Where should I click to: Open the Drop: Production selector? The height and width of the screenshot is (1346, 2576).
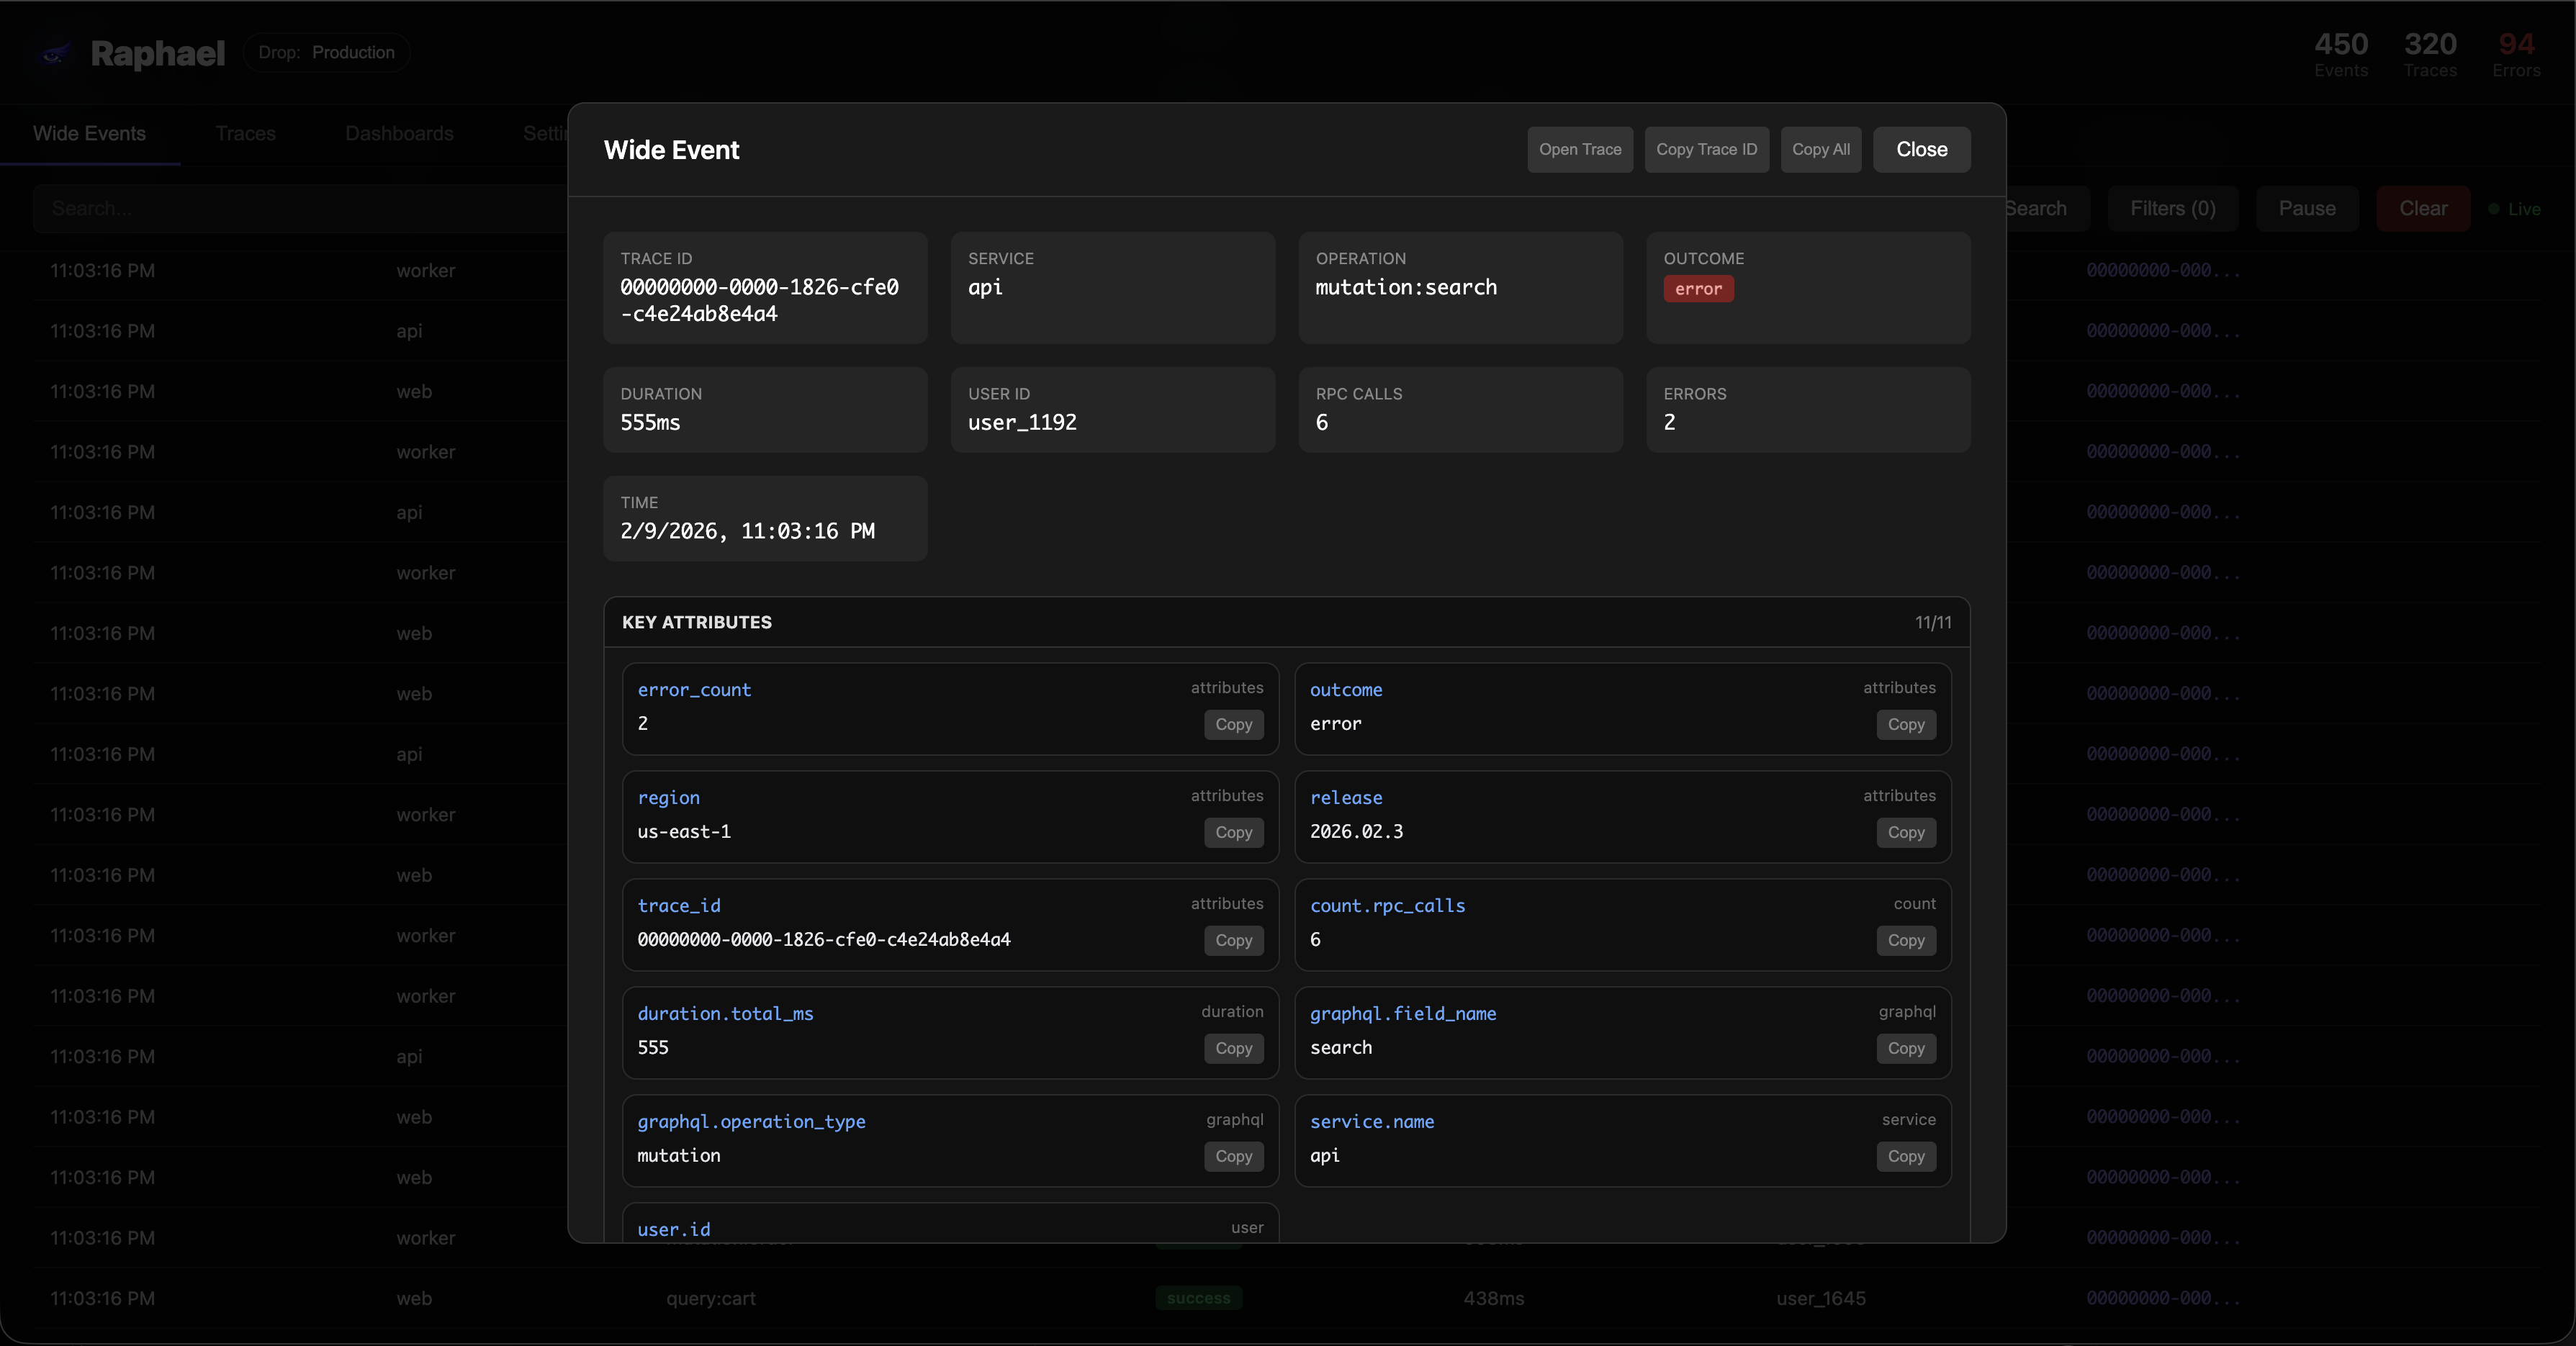point(326,53)
